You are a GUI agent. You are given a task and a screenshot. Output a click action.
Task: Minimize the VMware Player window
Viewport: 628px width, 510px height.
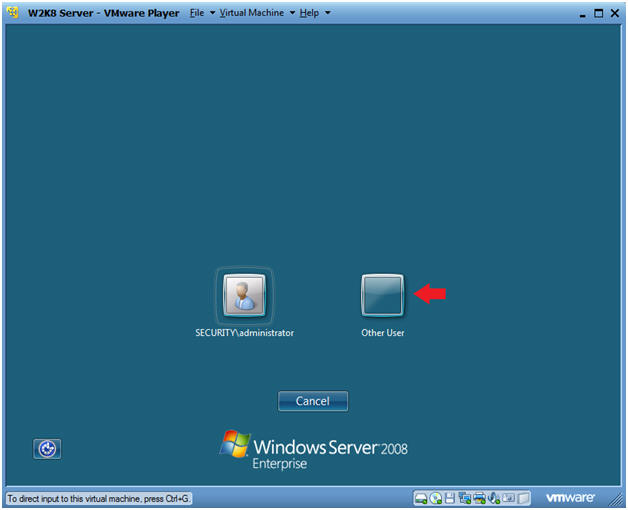(x=583, y=14)
